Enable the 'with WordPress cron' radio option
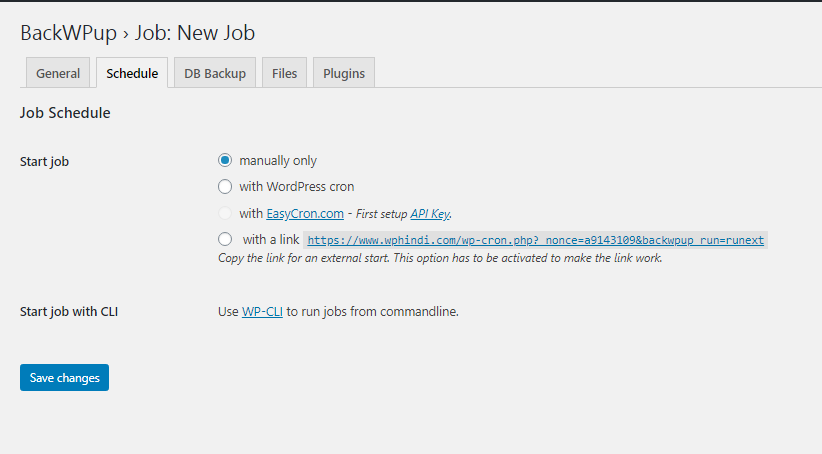 coord(225,186)
